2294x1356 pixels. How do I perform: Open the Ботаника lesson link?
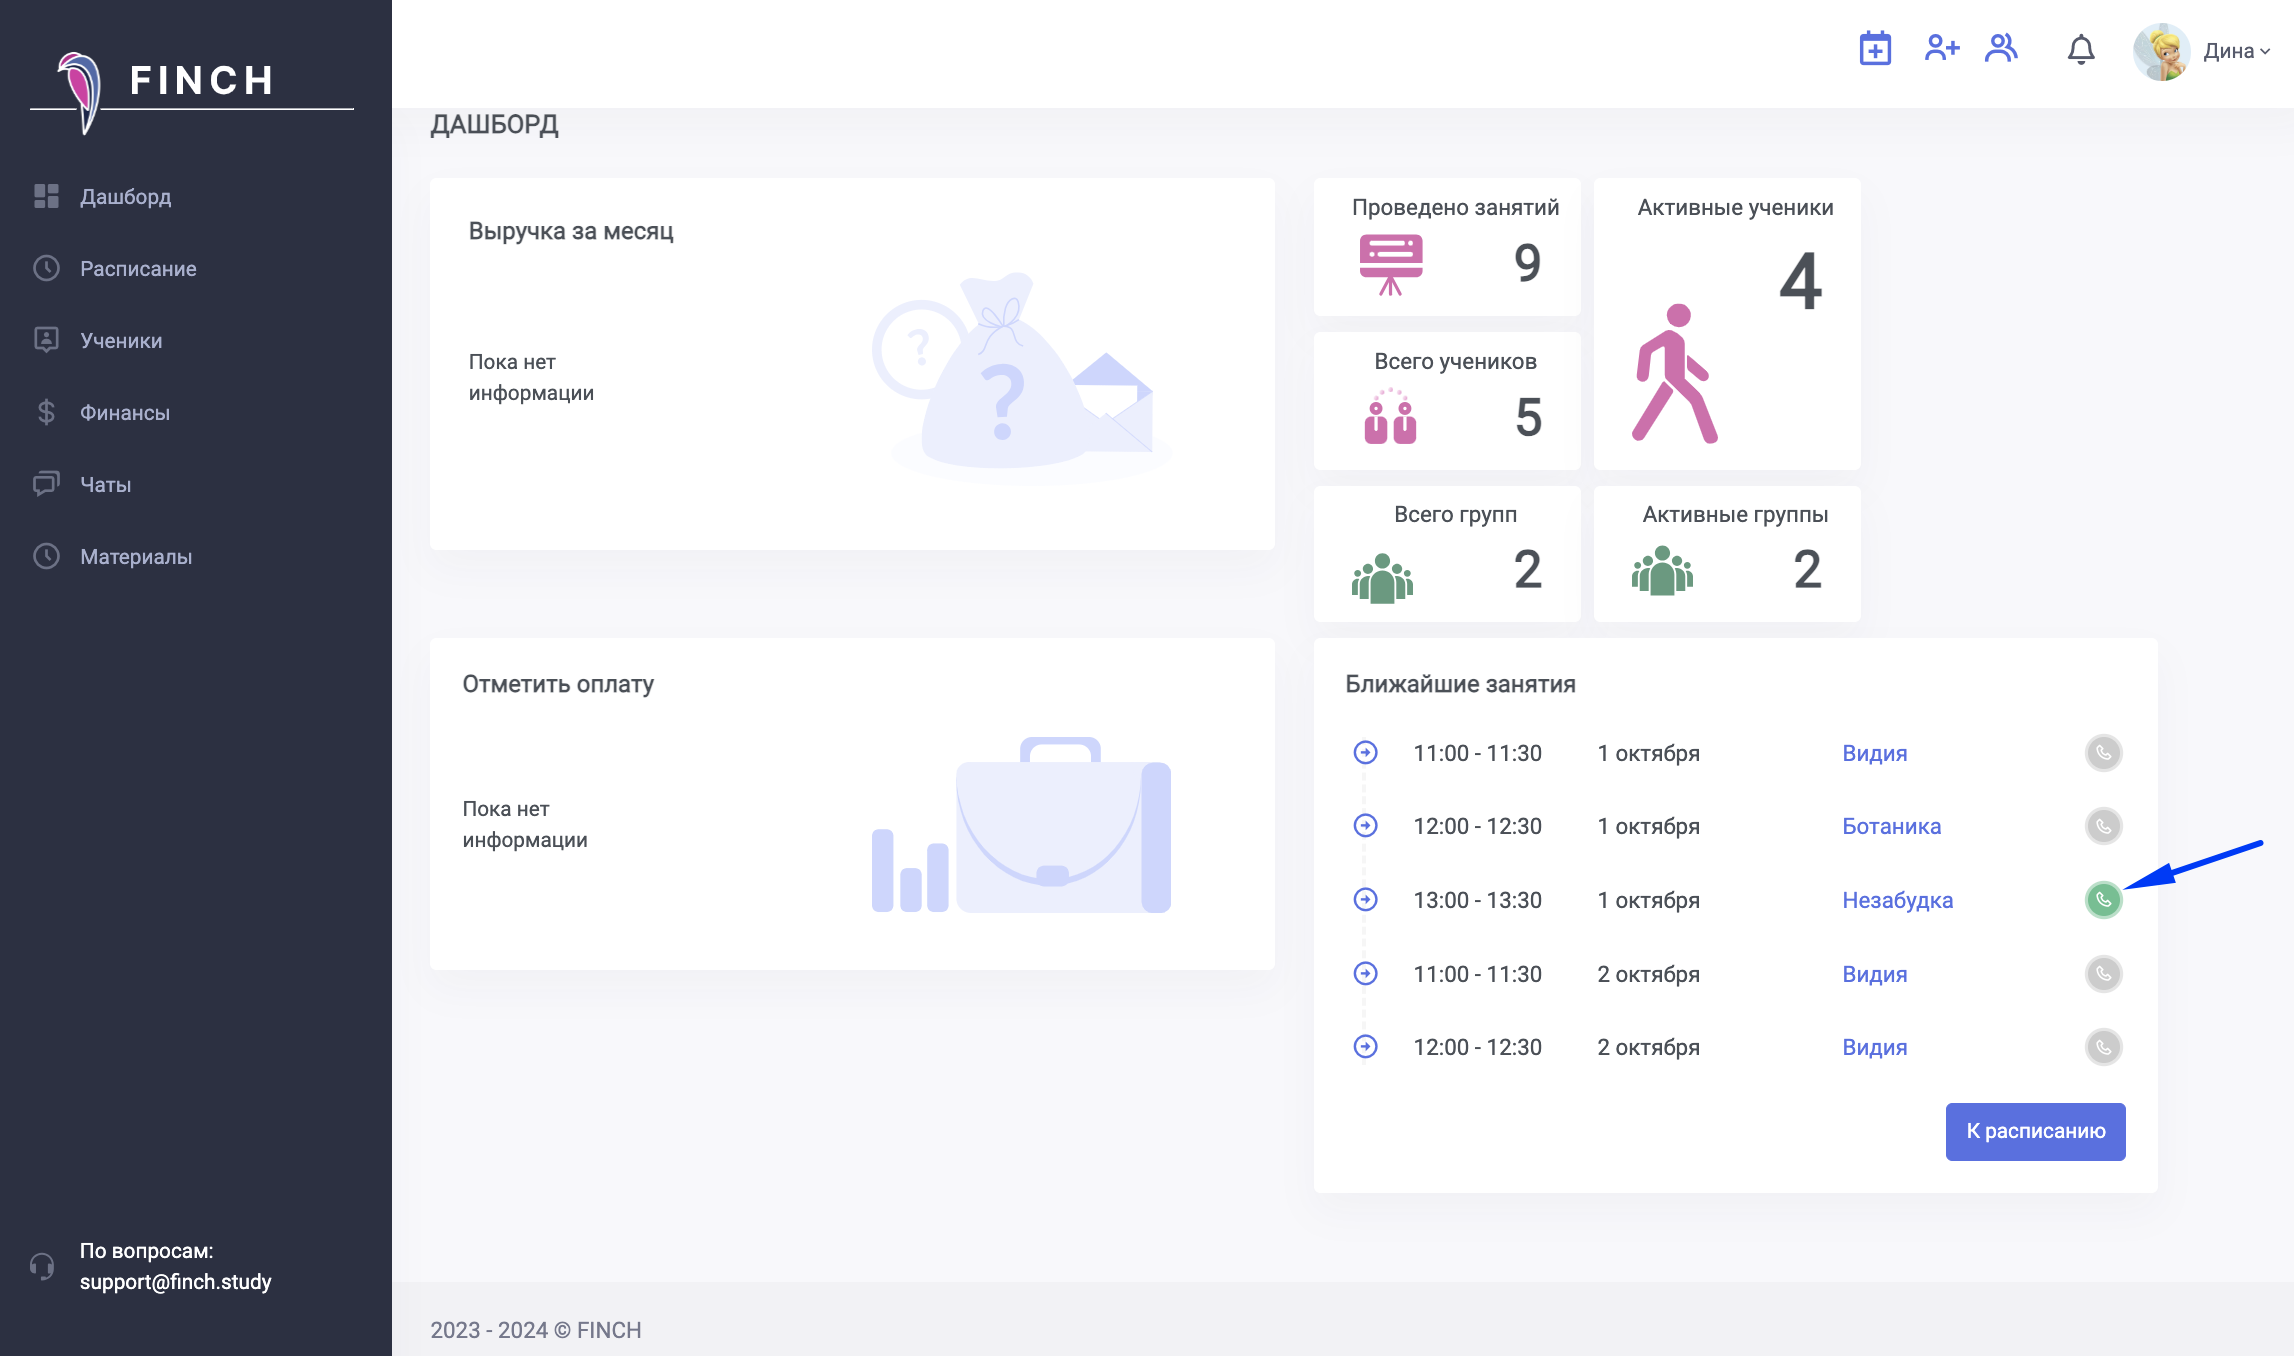point(1891,826)
